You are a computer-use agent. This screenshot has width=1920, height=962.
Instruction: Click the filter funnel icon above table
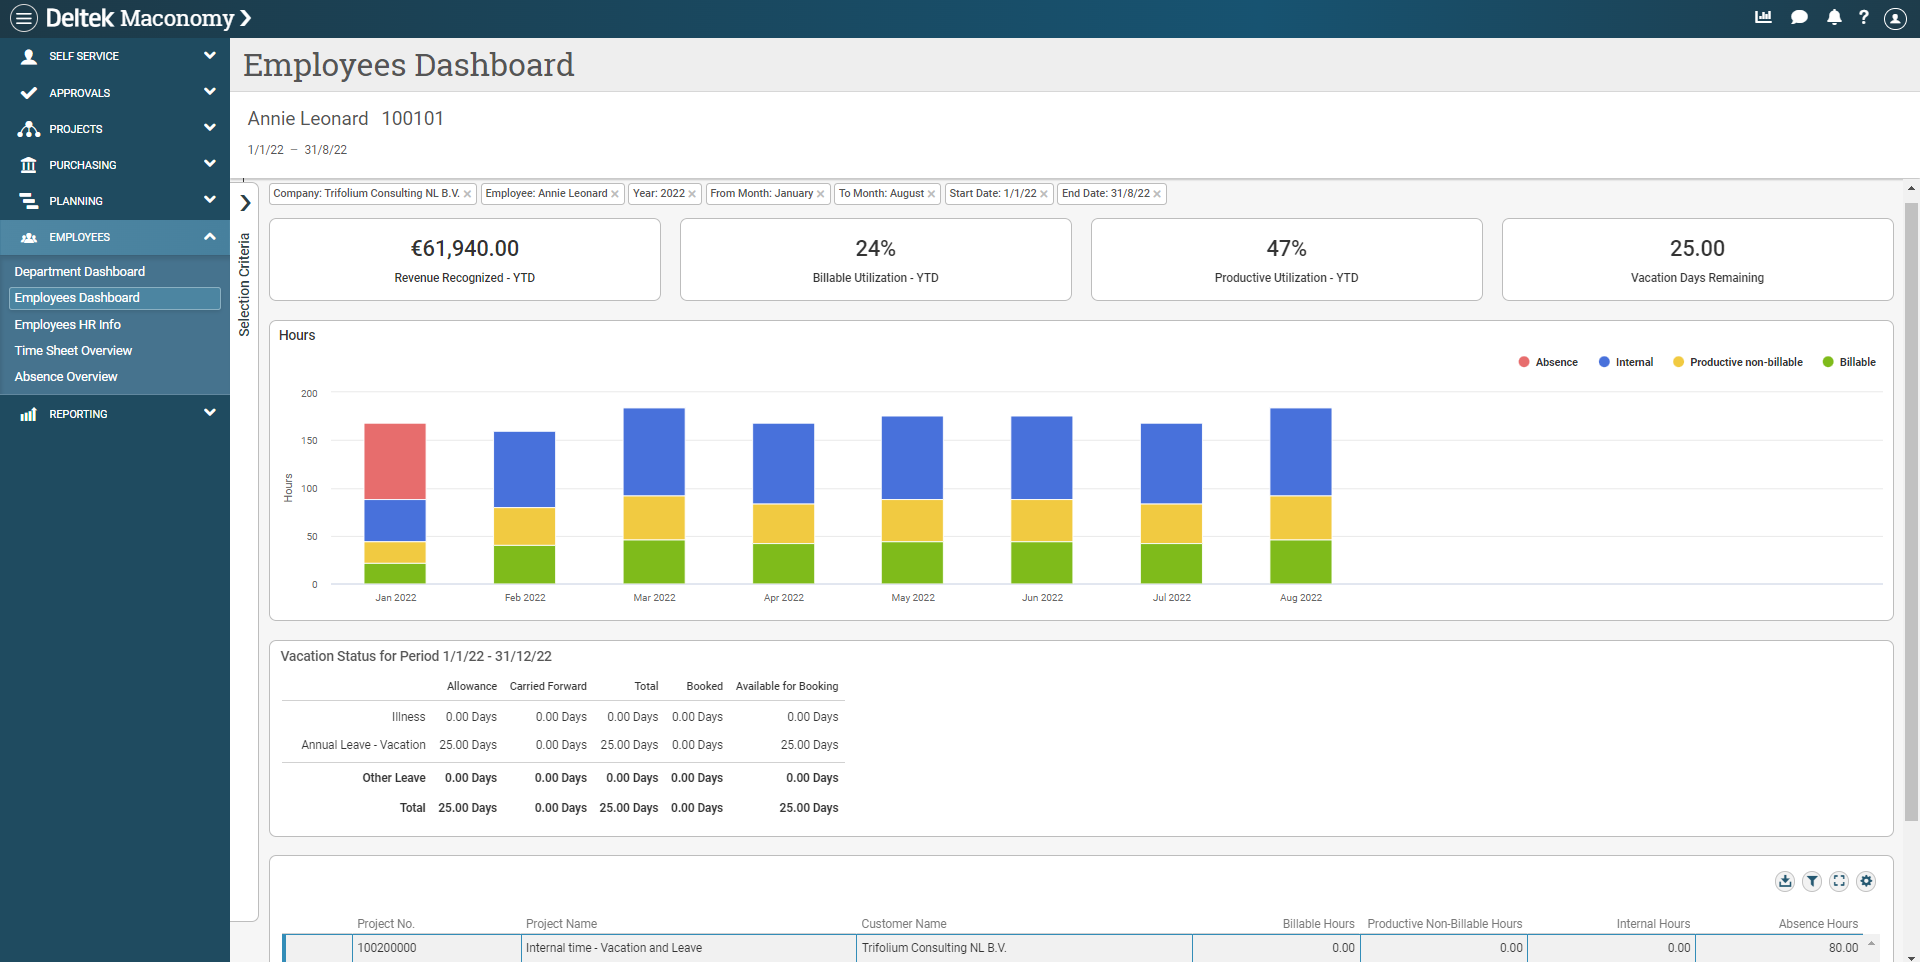tap(1812, 881)
